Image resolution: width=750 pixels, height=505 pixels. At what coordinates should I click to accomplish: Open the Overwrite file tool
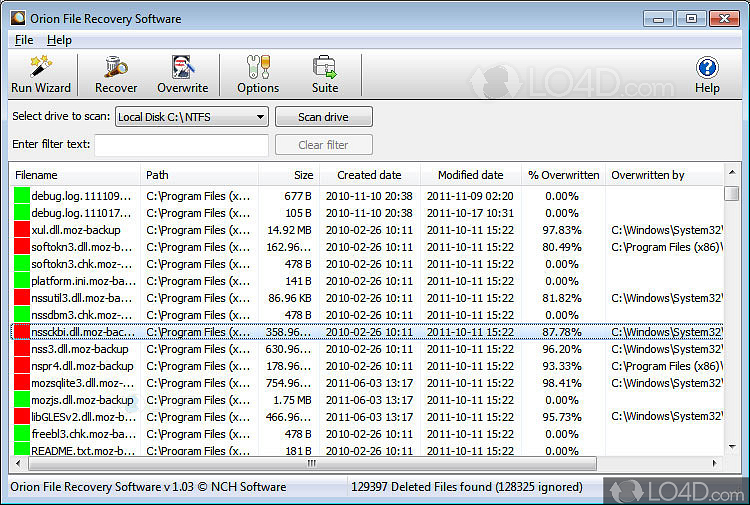click(x=183, y=74)
